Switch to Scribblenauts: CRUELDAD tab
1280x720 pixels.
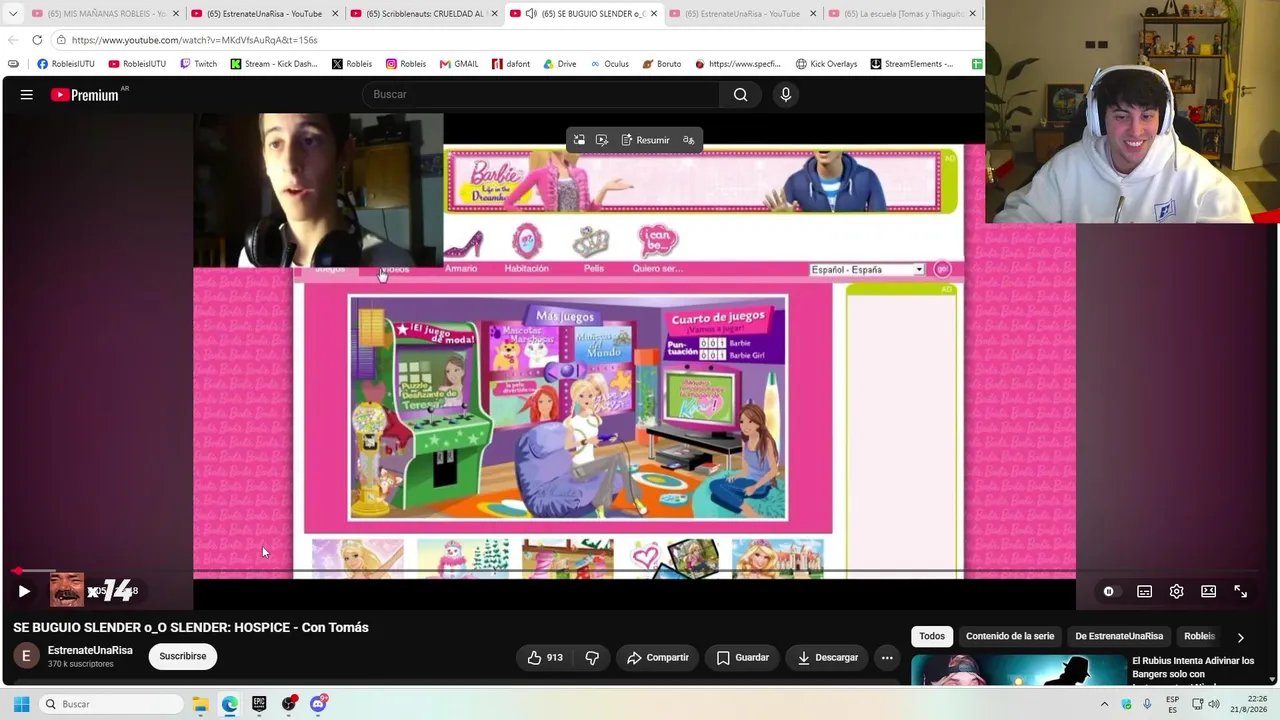click(424, 14)
